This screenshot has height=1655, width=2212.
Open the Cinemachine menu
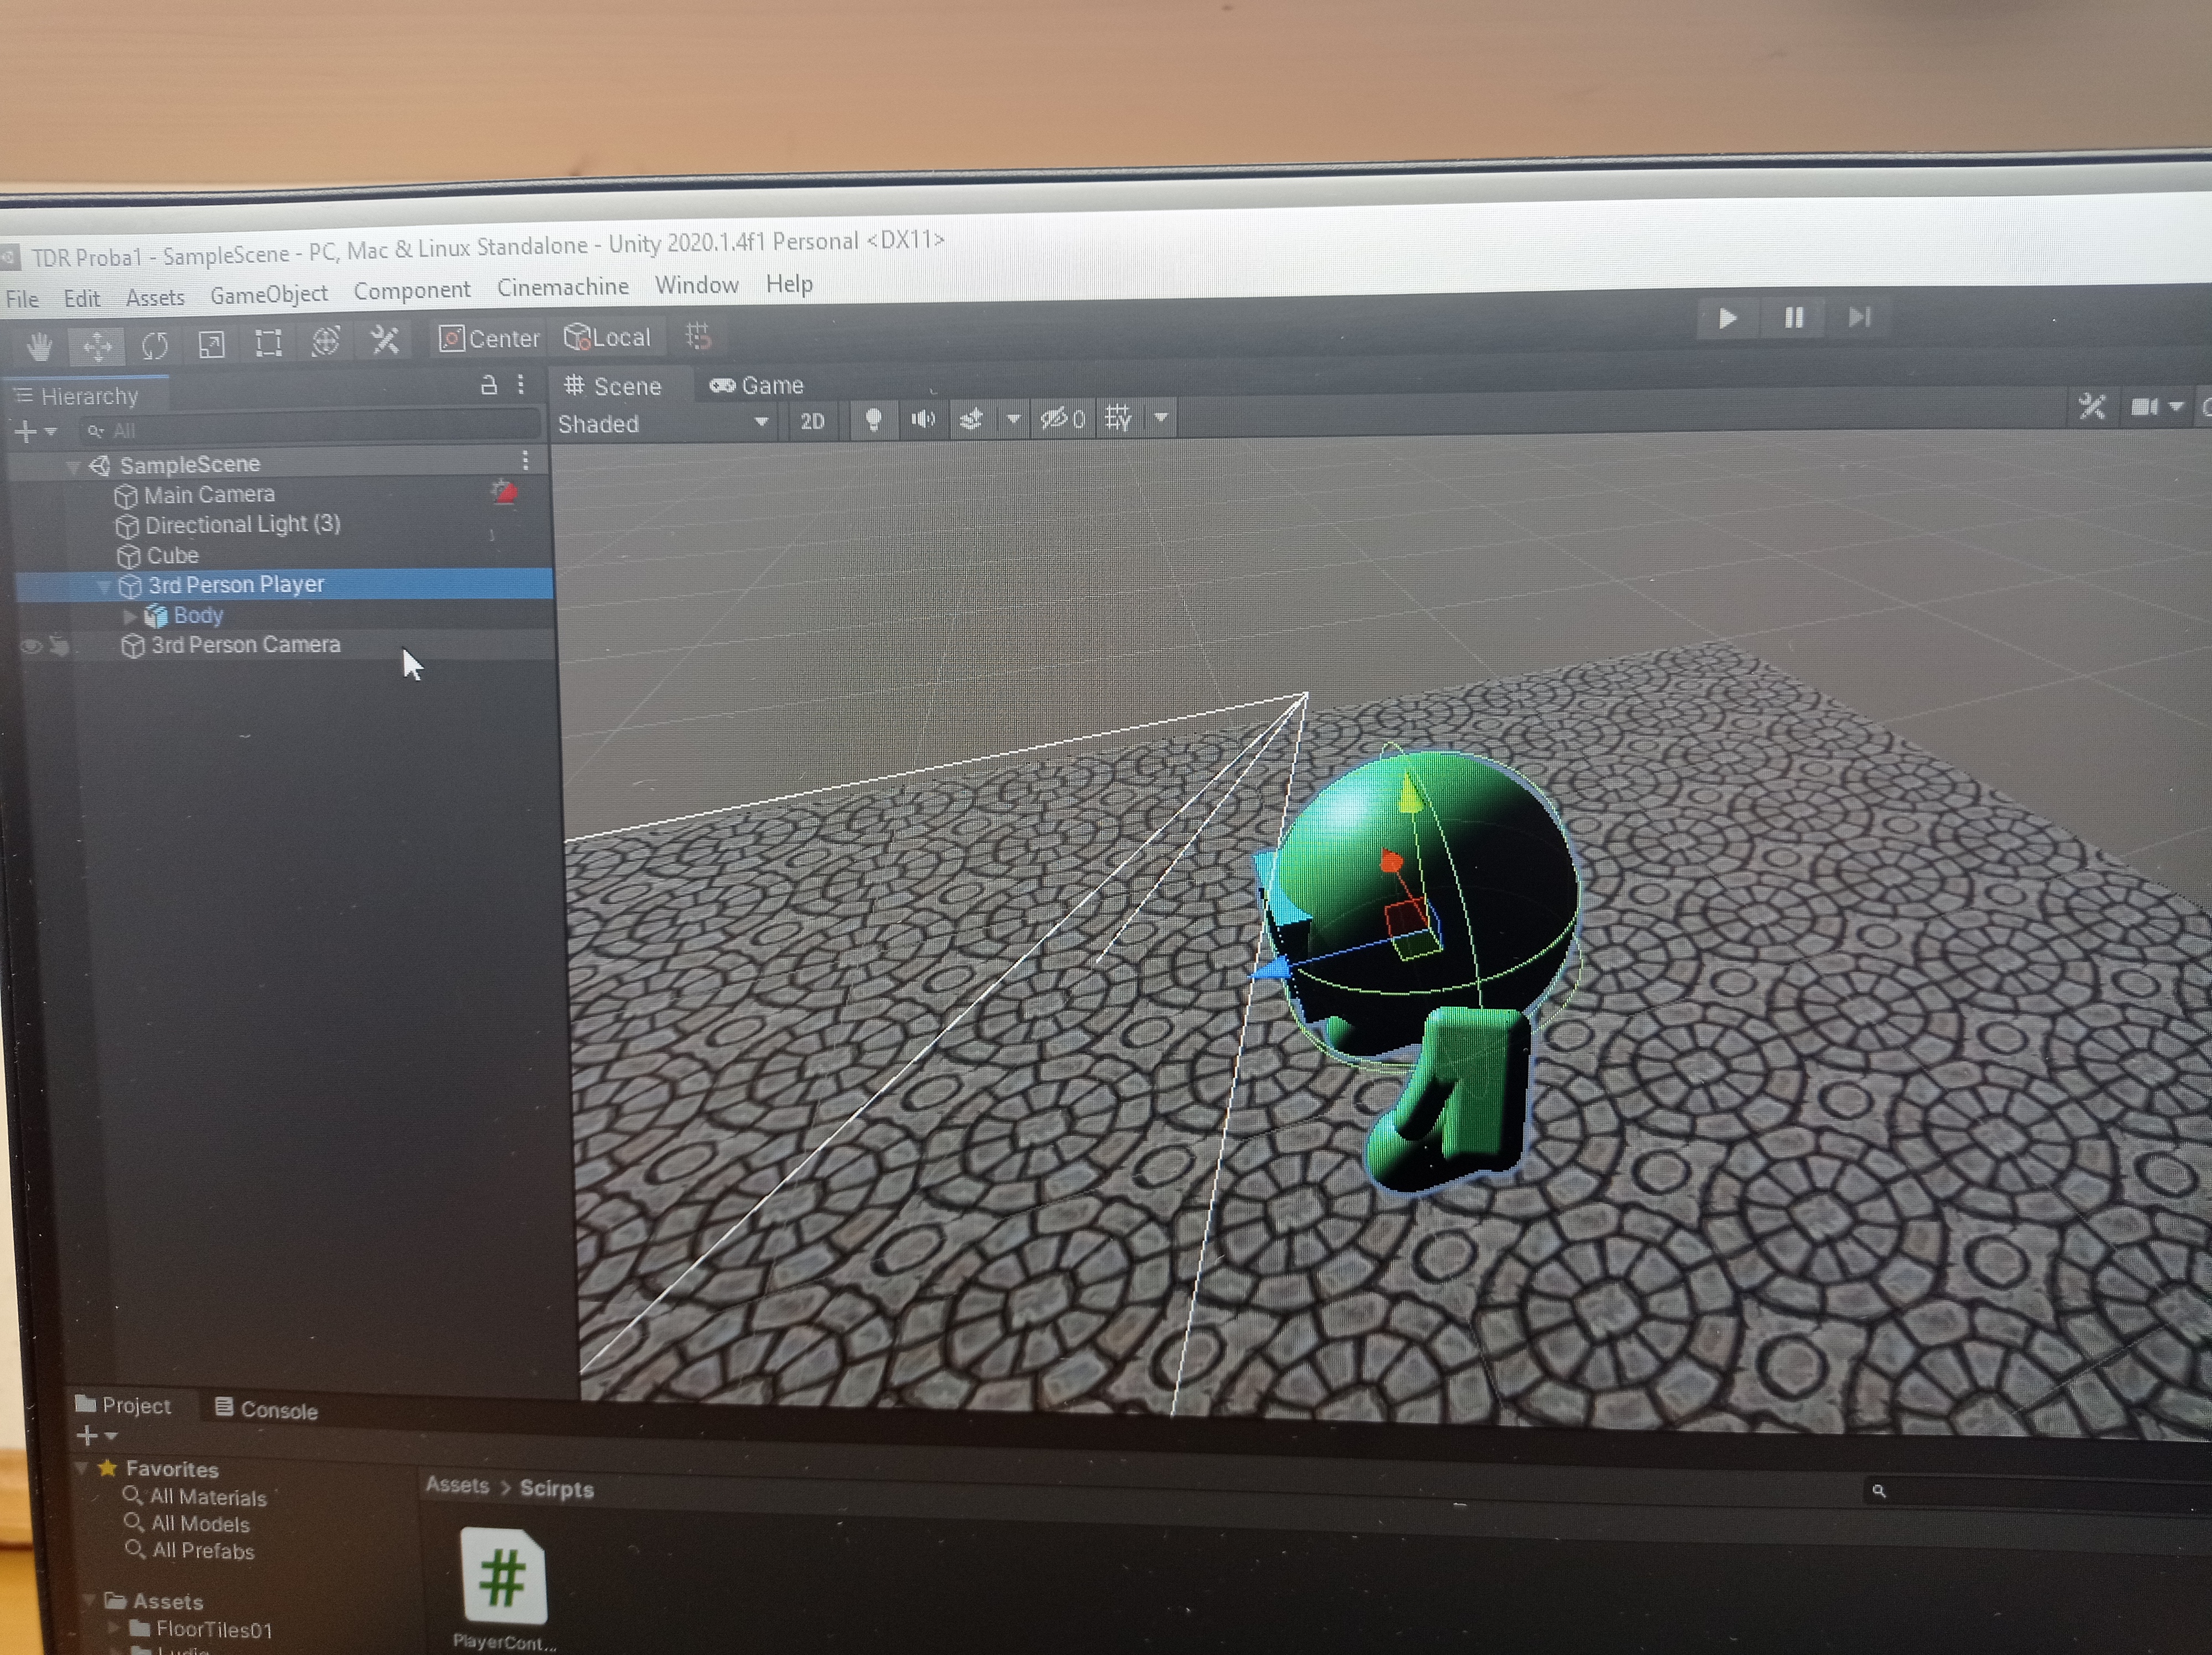click(563, 287)
